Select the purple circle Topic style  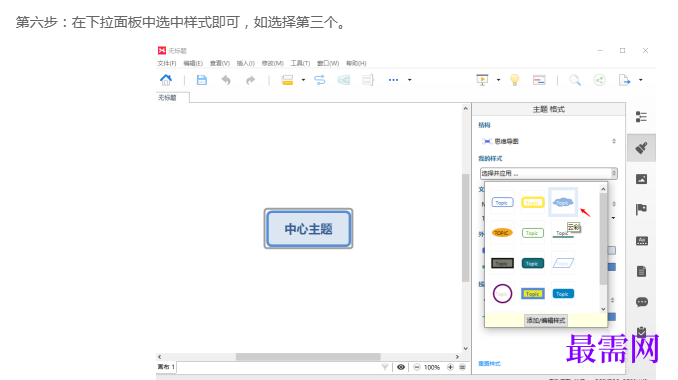[x=502, y=294]
